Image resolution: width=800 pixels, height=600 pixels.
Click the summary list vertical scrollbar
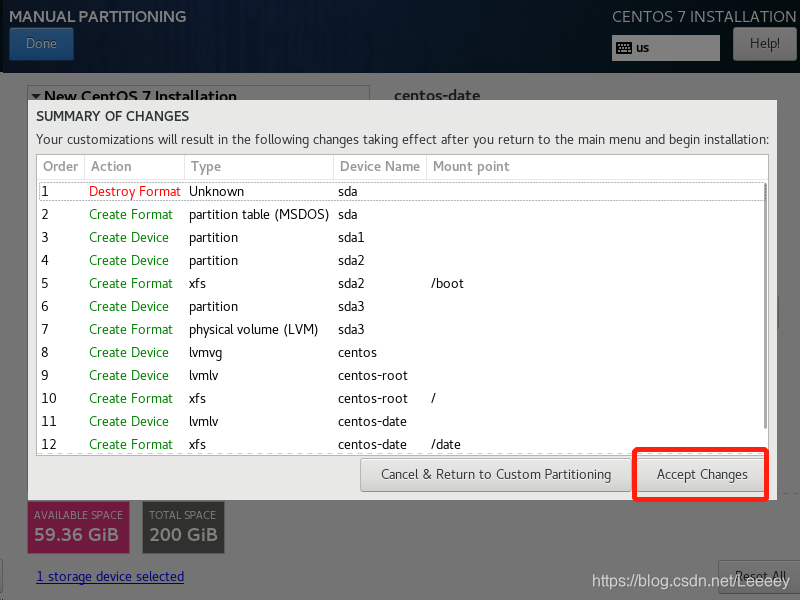pos(765,306)
